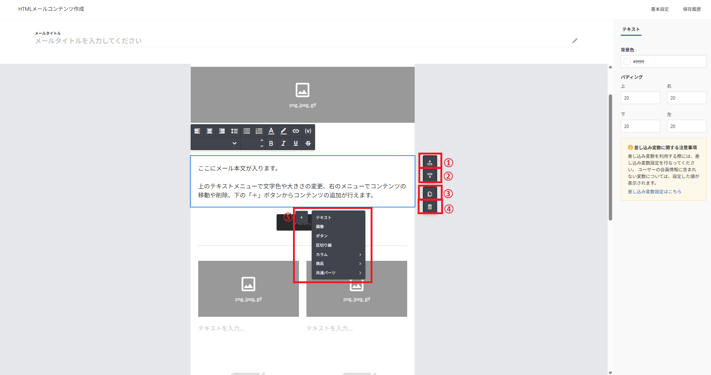Duplicate the selected text block

[x=430, y=194]
